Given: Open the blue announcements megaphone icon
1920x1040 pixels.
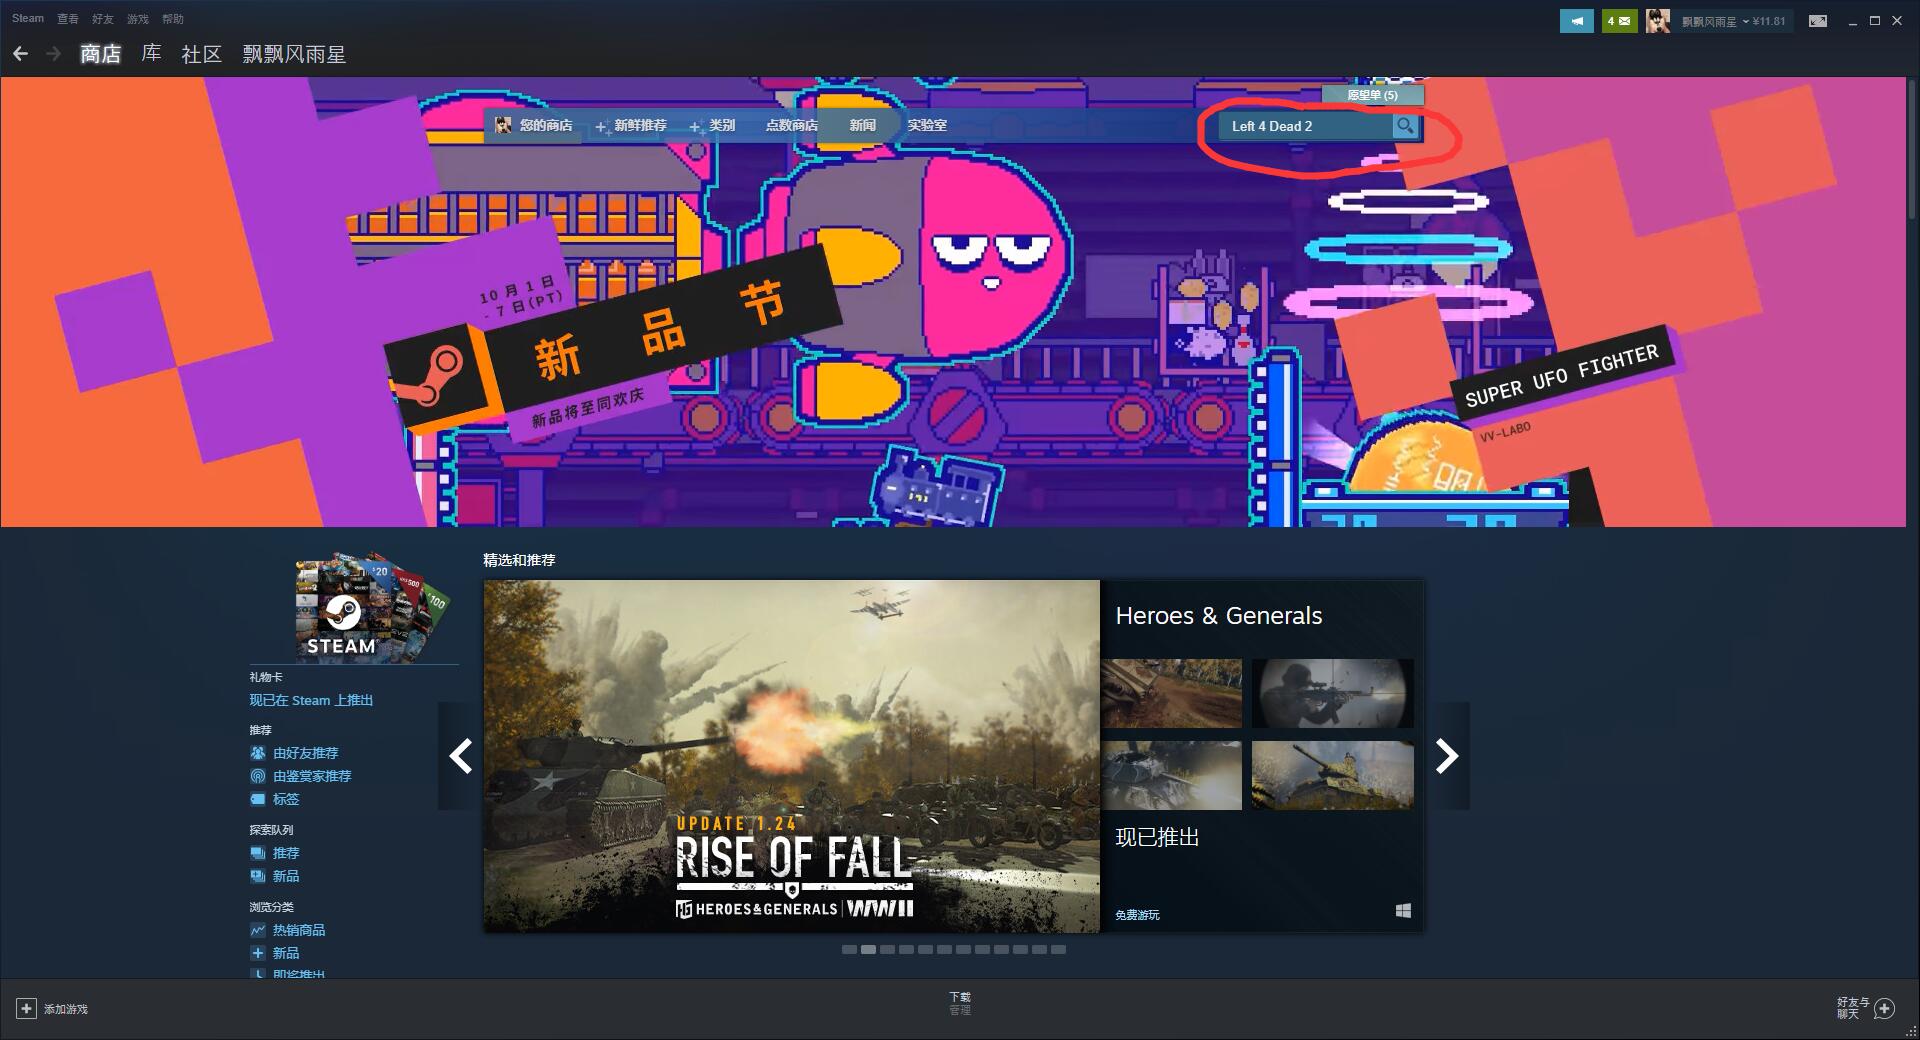Looking at the screenshot, I should [1576, 20].
